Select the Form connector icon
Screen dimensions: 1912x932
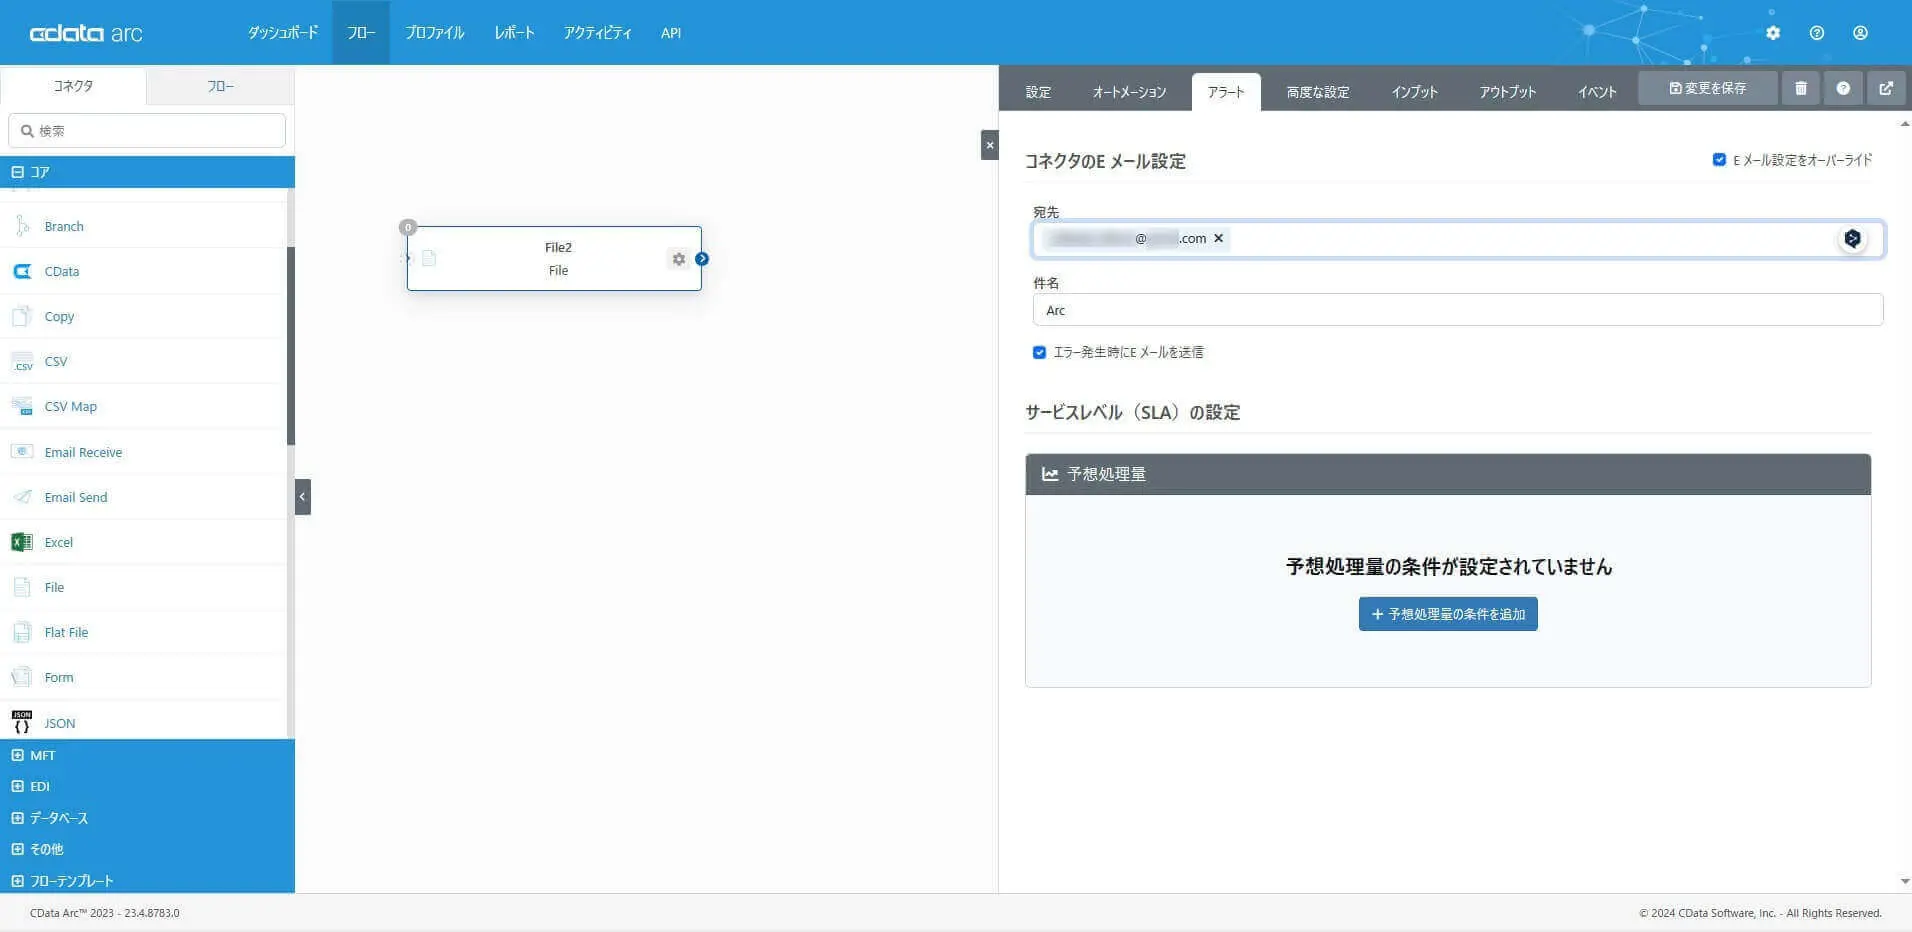tap(22, 677)
